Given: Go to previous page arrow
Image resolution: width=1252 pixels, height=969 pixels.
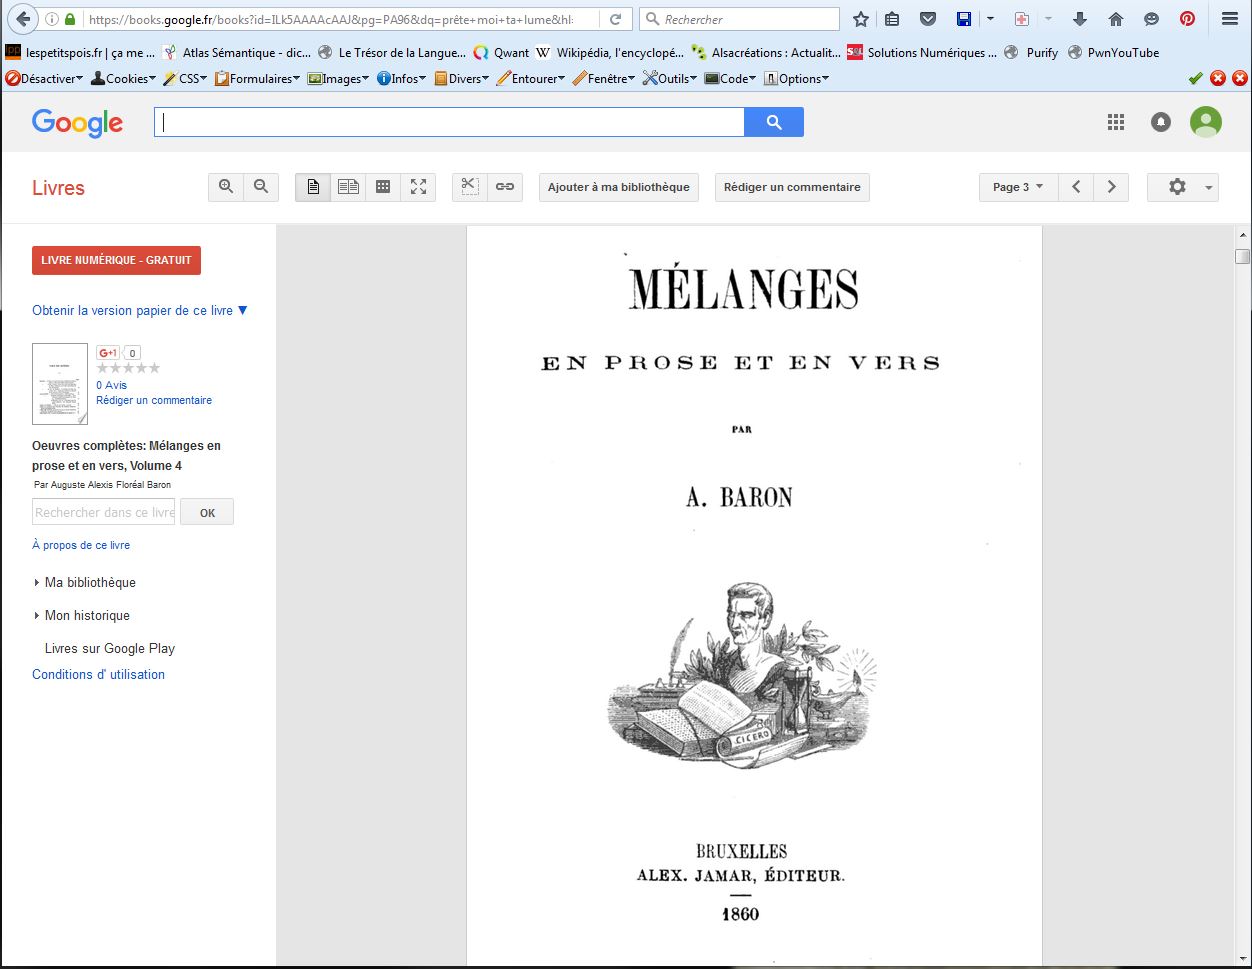Looking at the screenshot, I should point(1076,187).
